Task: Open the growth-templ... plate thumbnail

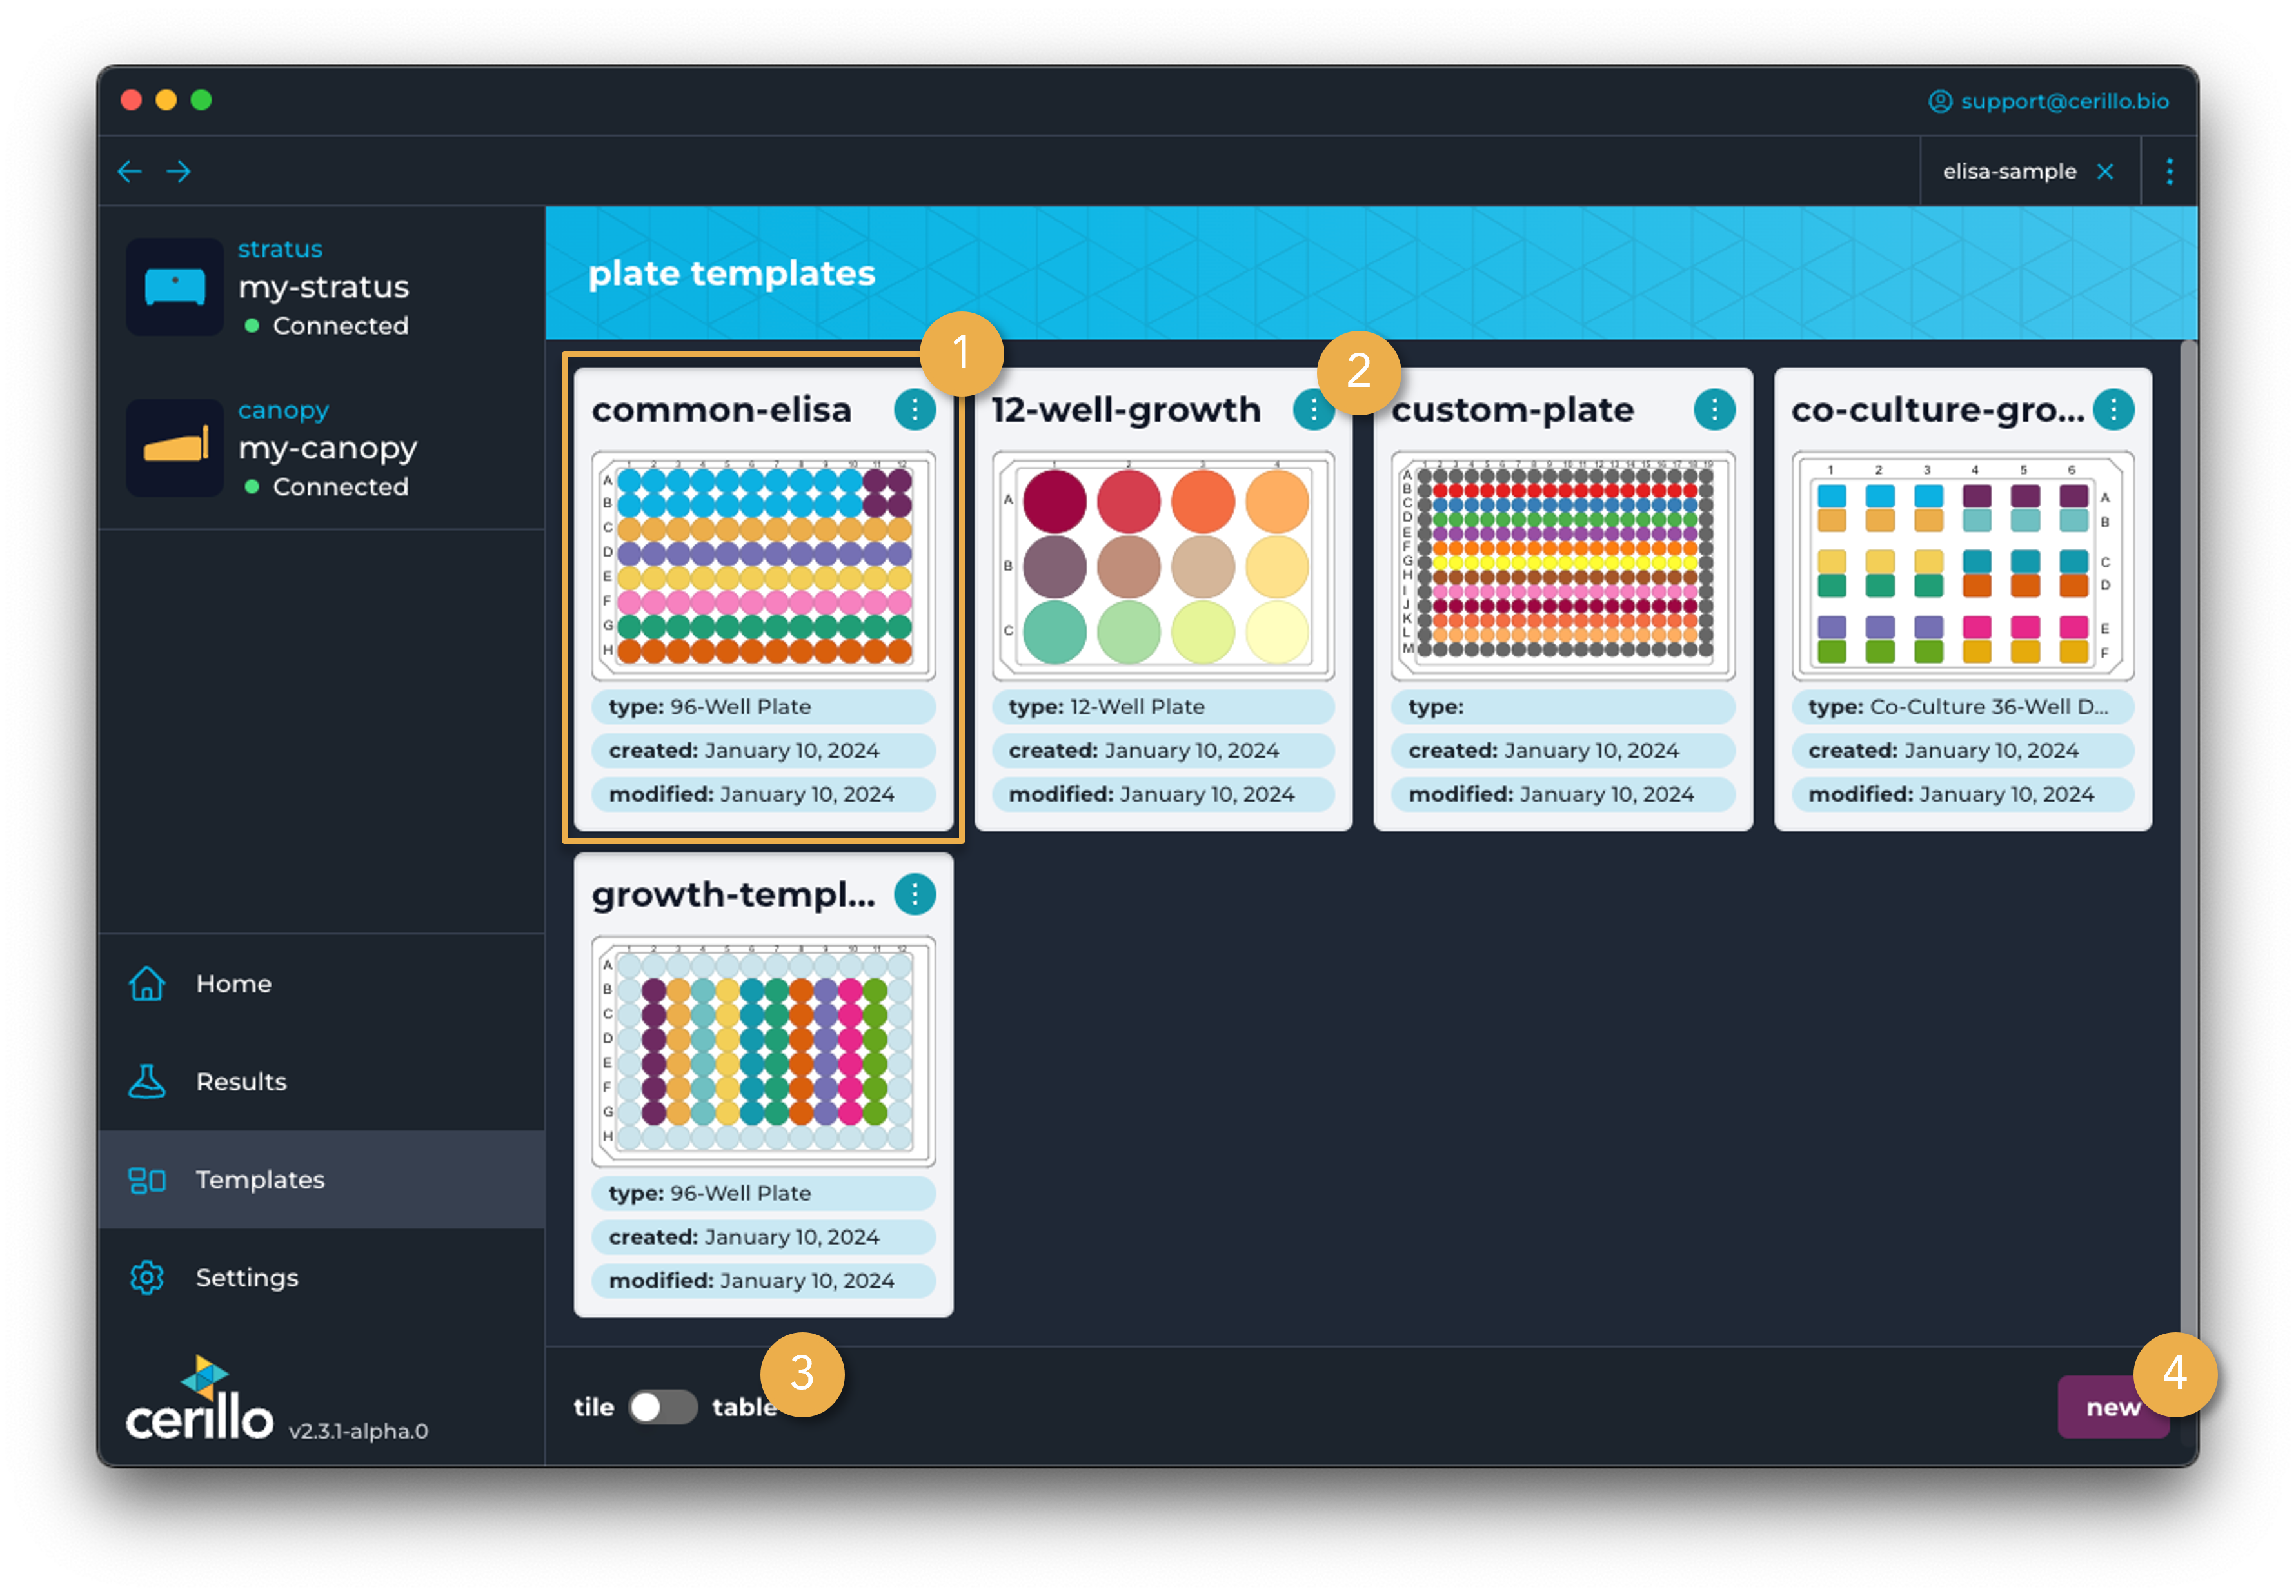Action: click(763, 1051)
